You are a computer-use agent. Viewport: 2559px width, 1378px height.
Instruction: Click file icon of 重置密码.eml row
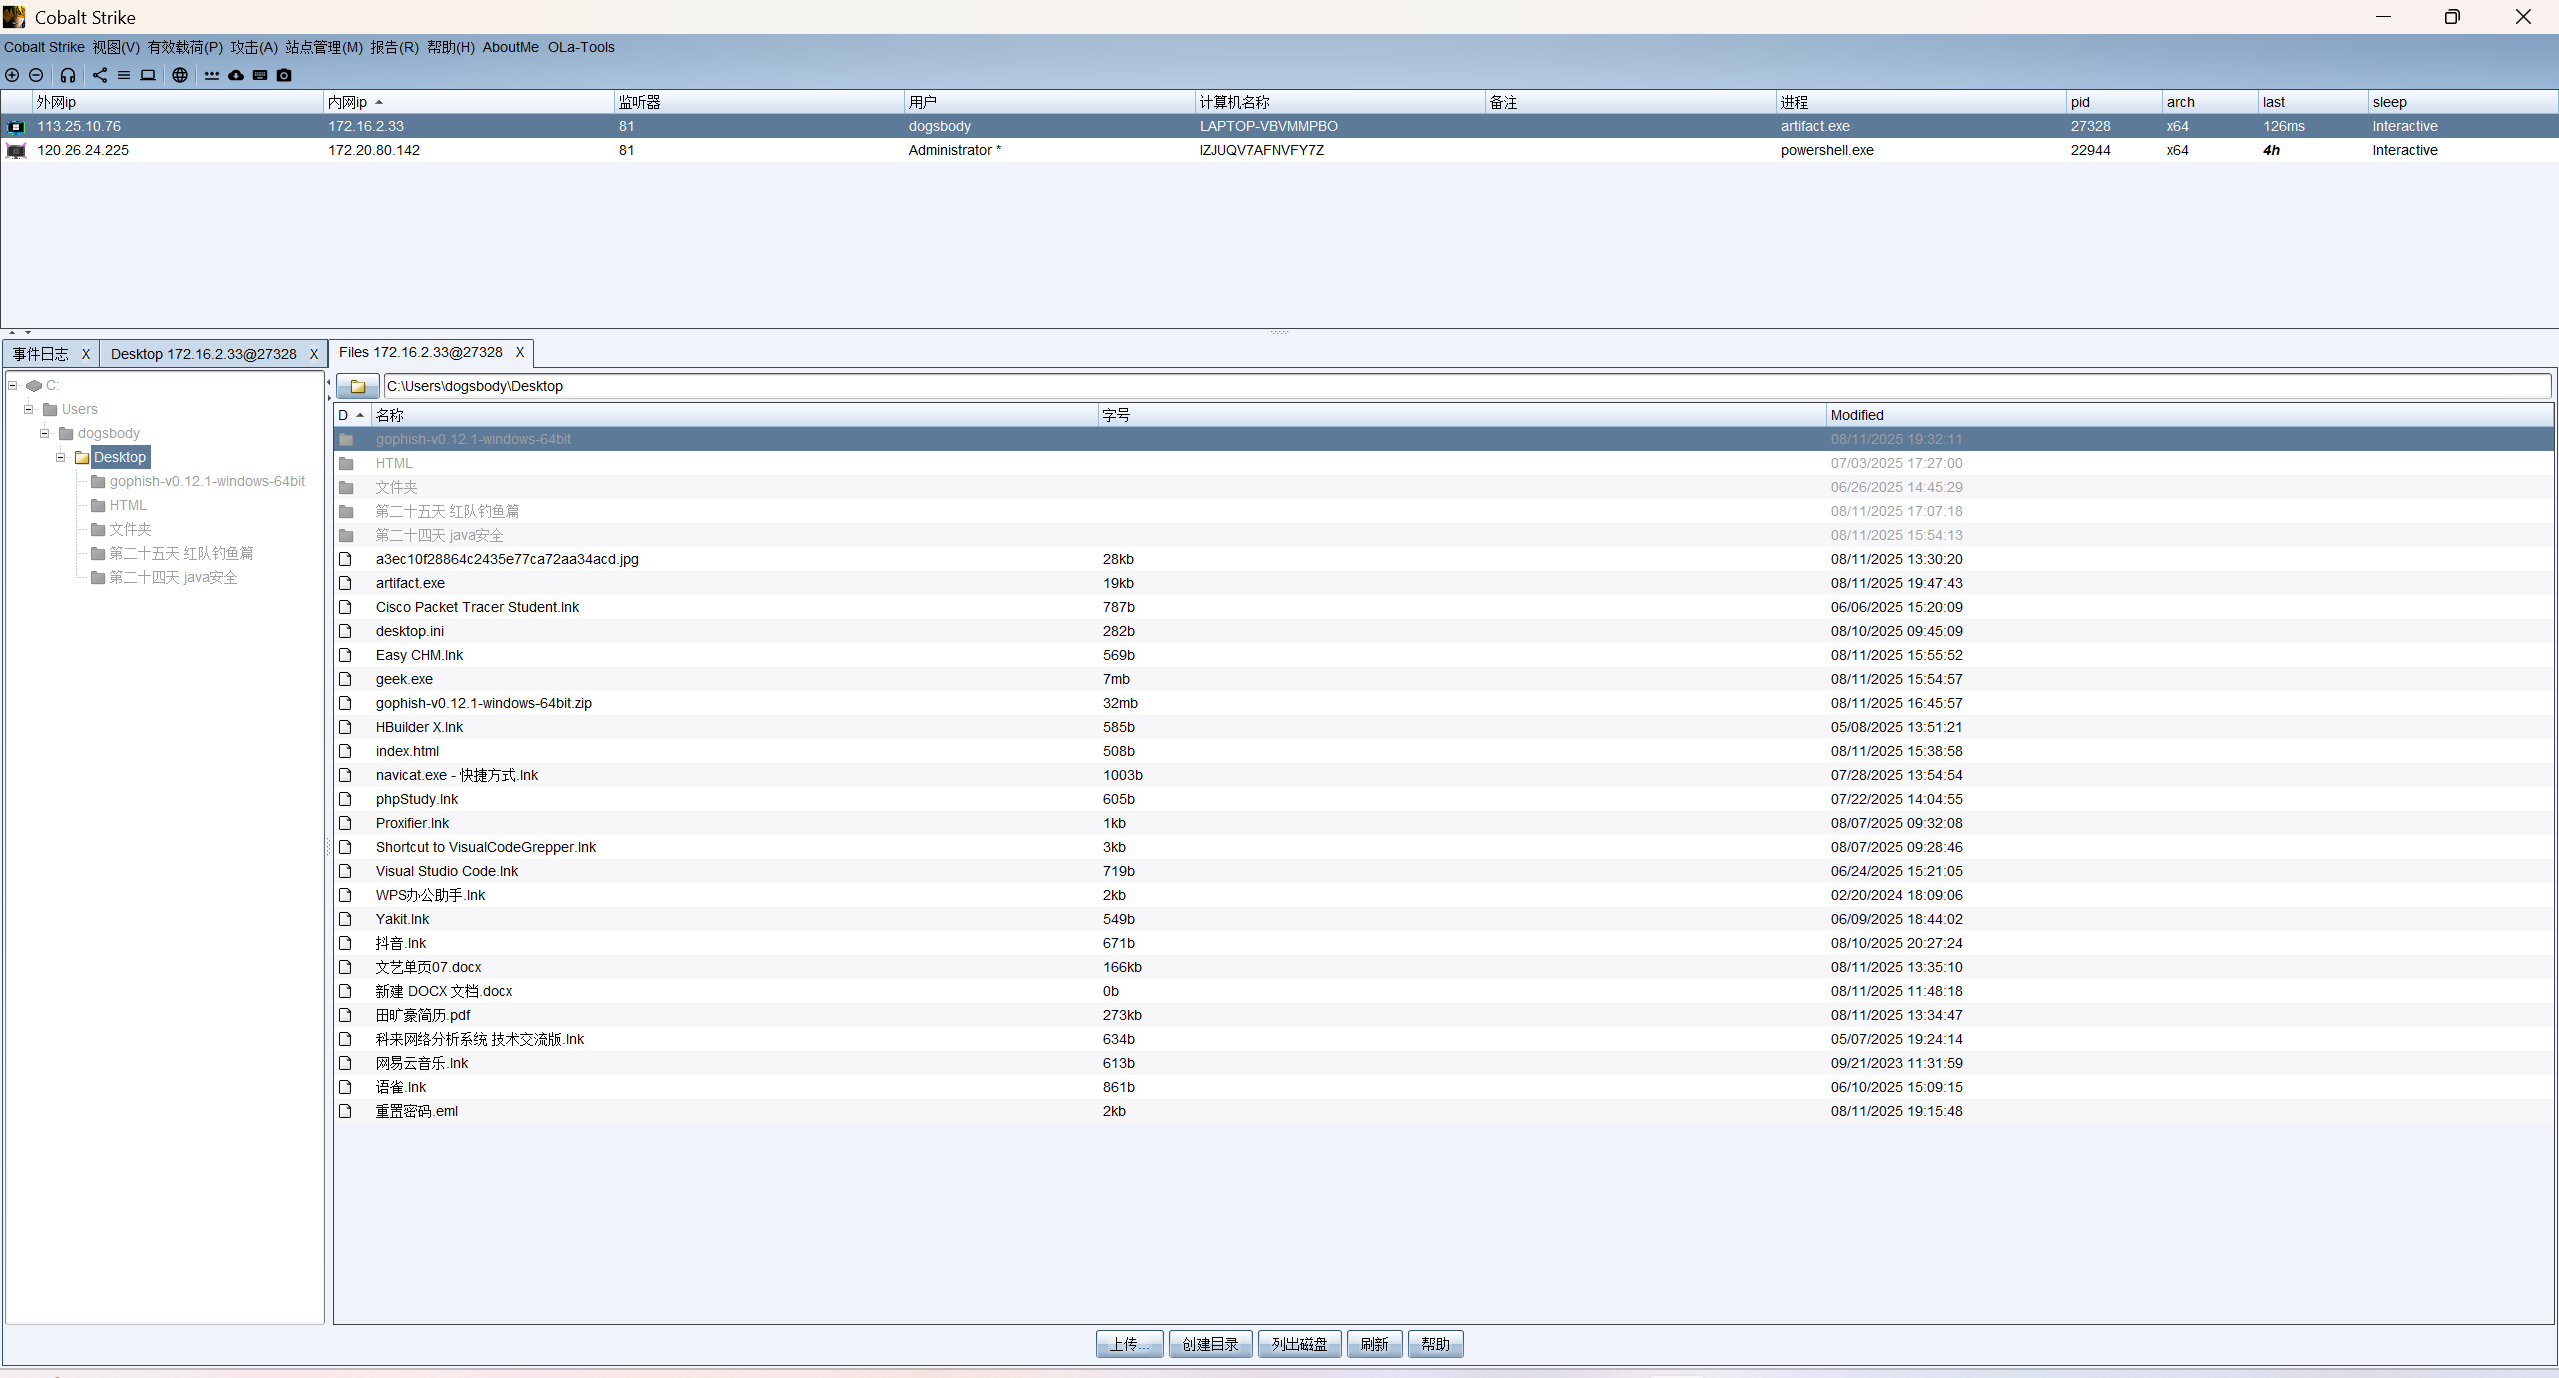[x=345, y=1112]
